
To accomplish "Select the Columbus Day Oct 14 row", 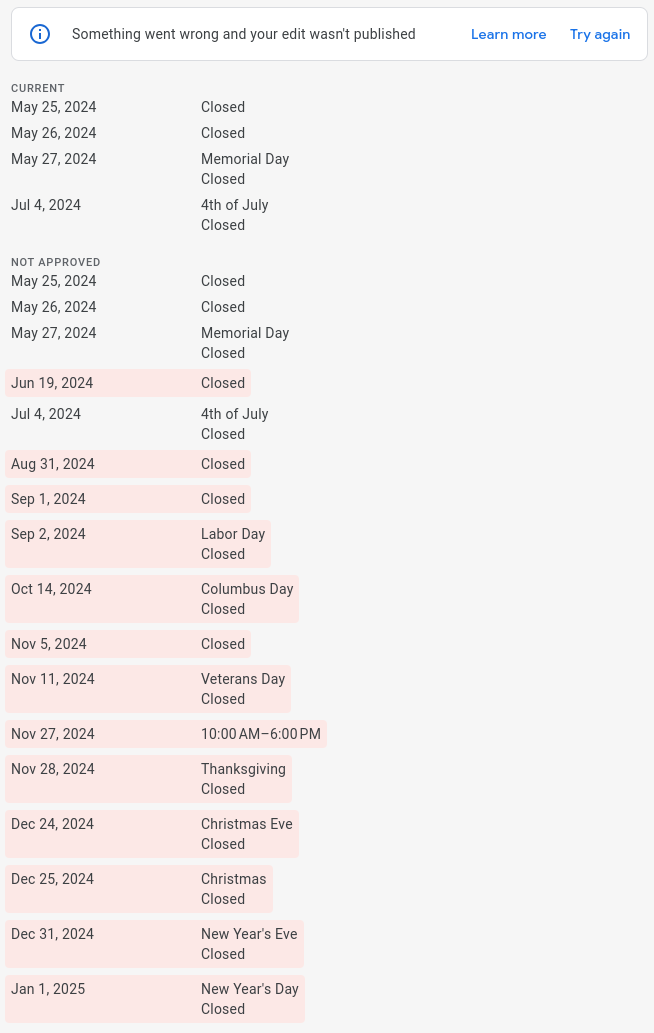I will click(152, 599).
